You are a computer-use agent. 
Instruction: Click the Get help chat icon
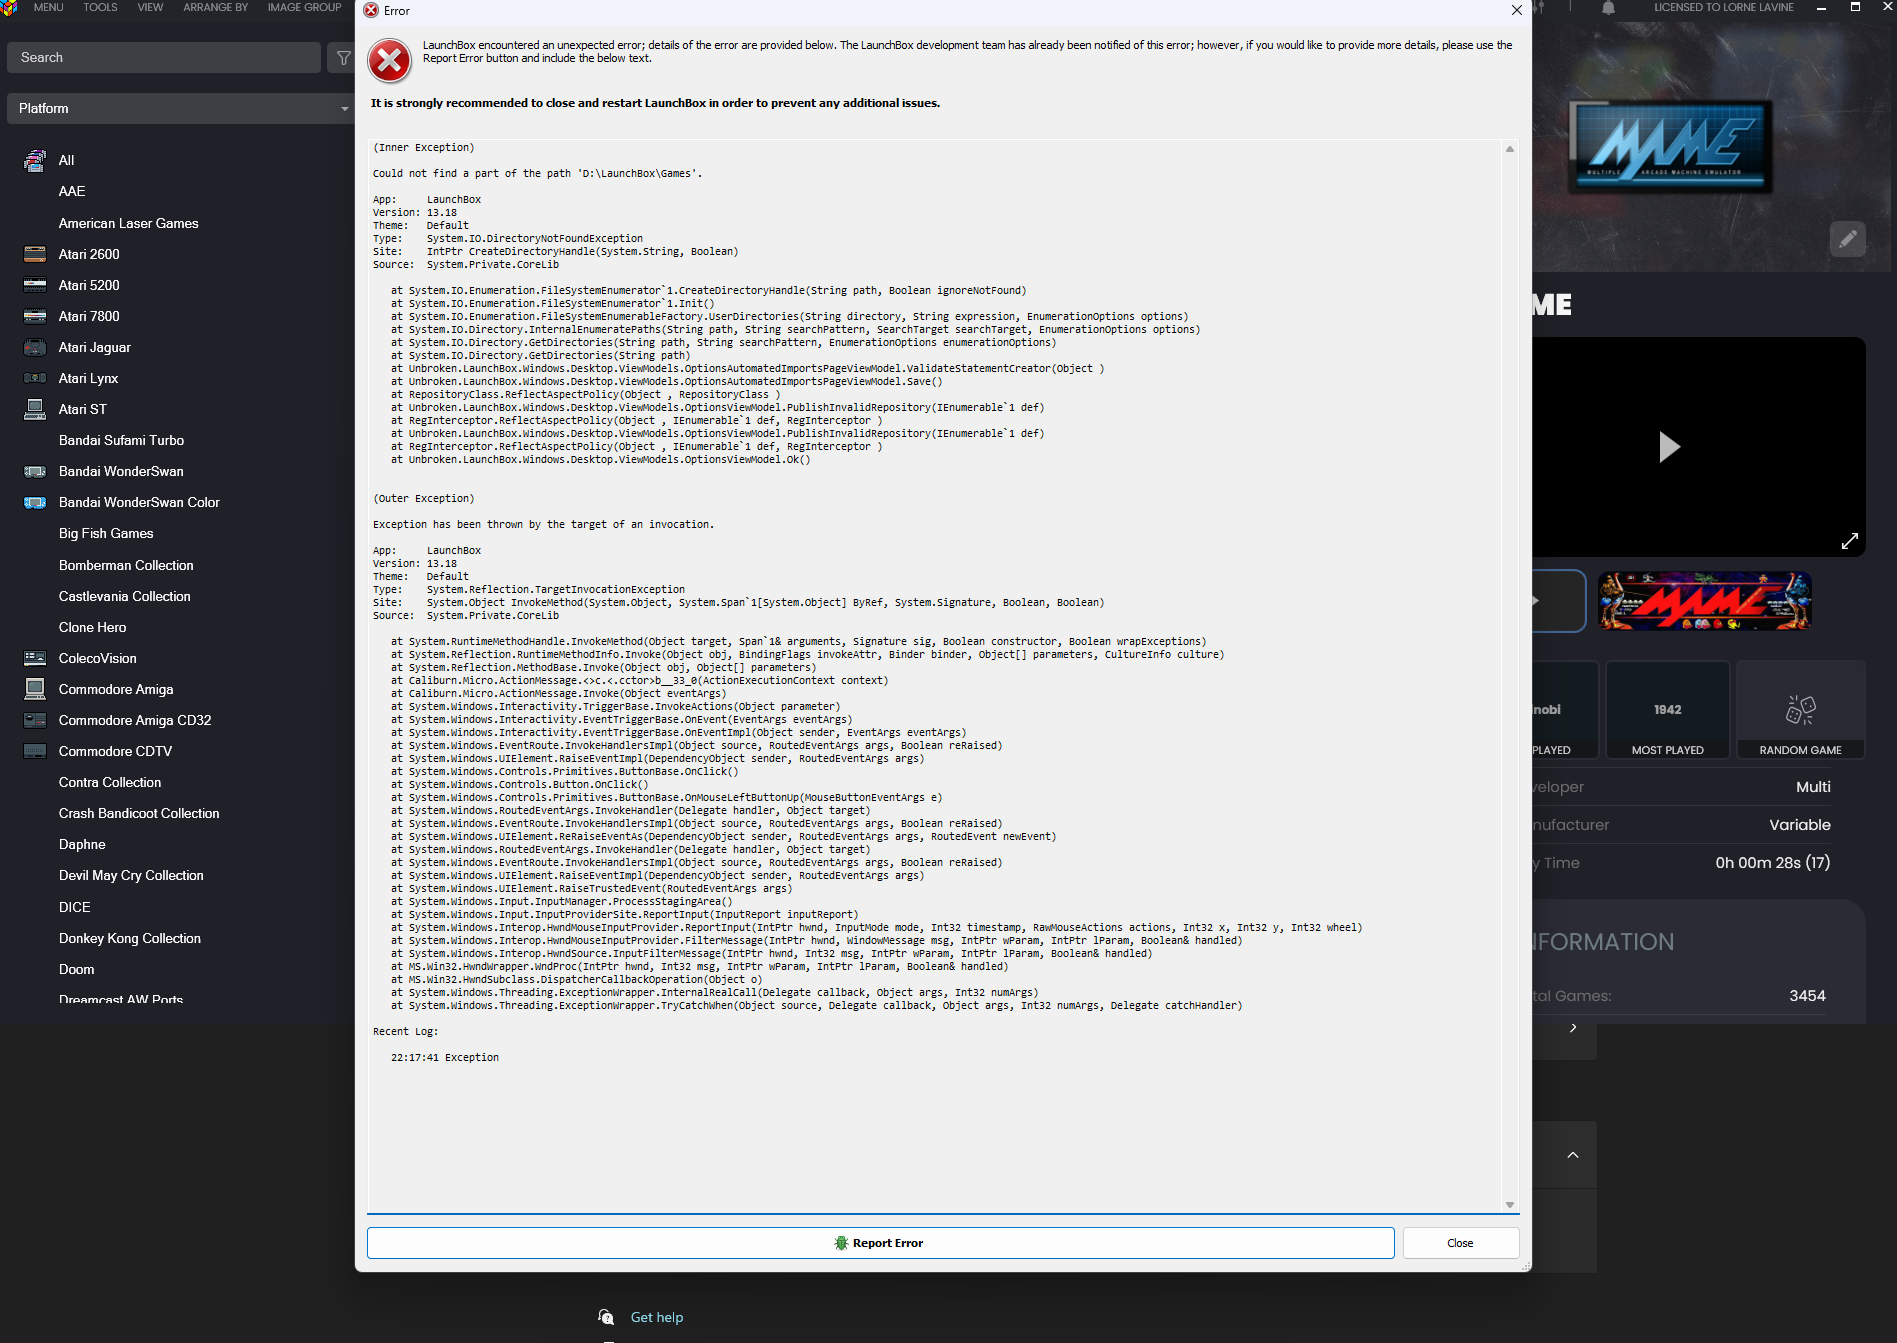[606, 1317]
